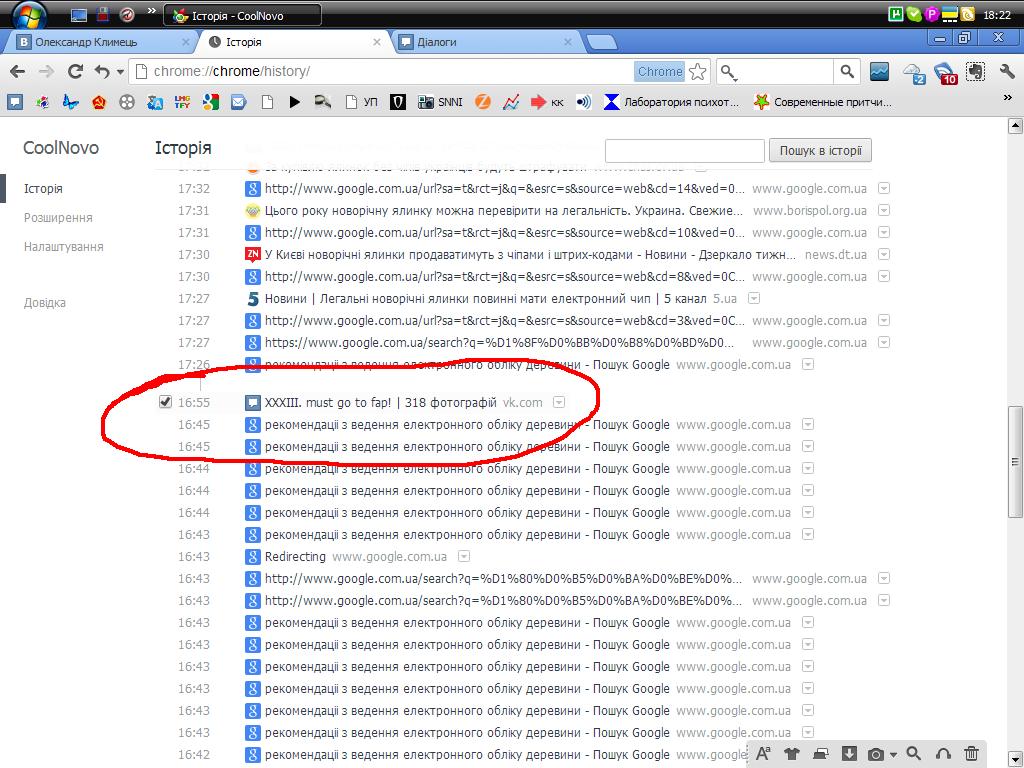Open the extension with red badge 10
1024x768 pixels.
click(x=944, y=72)
